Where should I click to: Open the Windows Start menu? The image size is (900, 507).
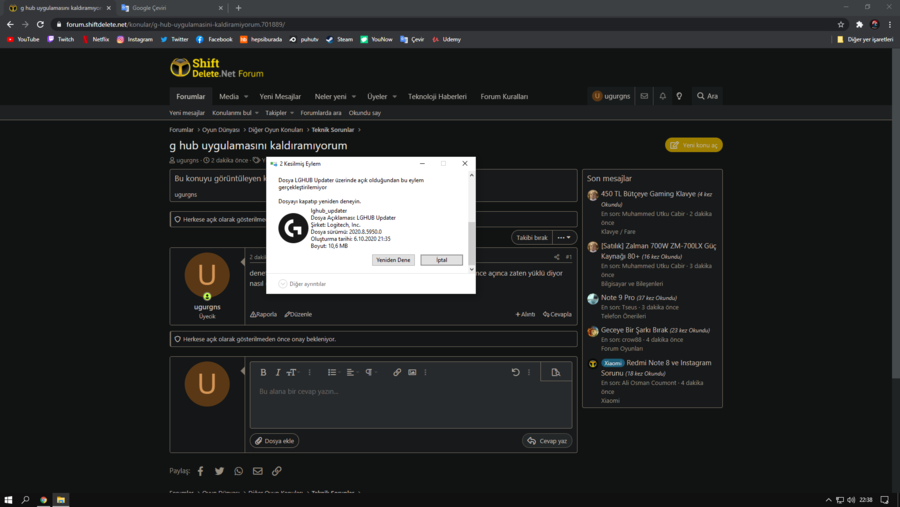(8, 500)
